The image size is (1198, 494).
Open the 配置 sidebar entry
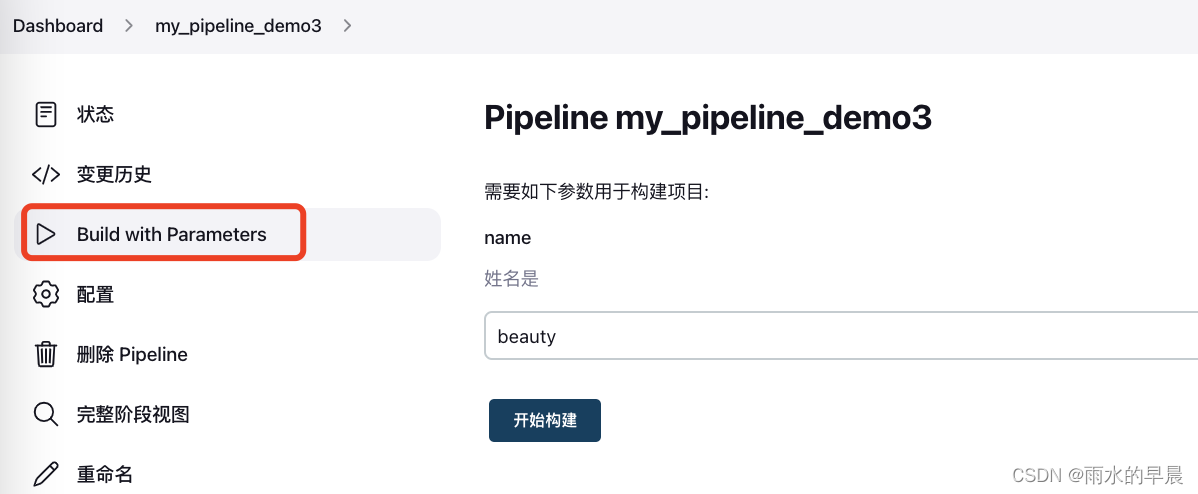point(96,295)
